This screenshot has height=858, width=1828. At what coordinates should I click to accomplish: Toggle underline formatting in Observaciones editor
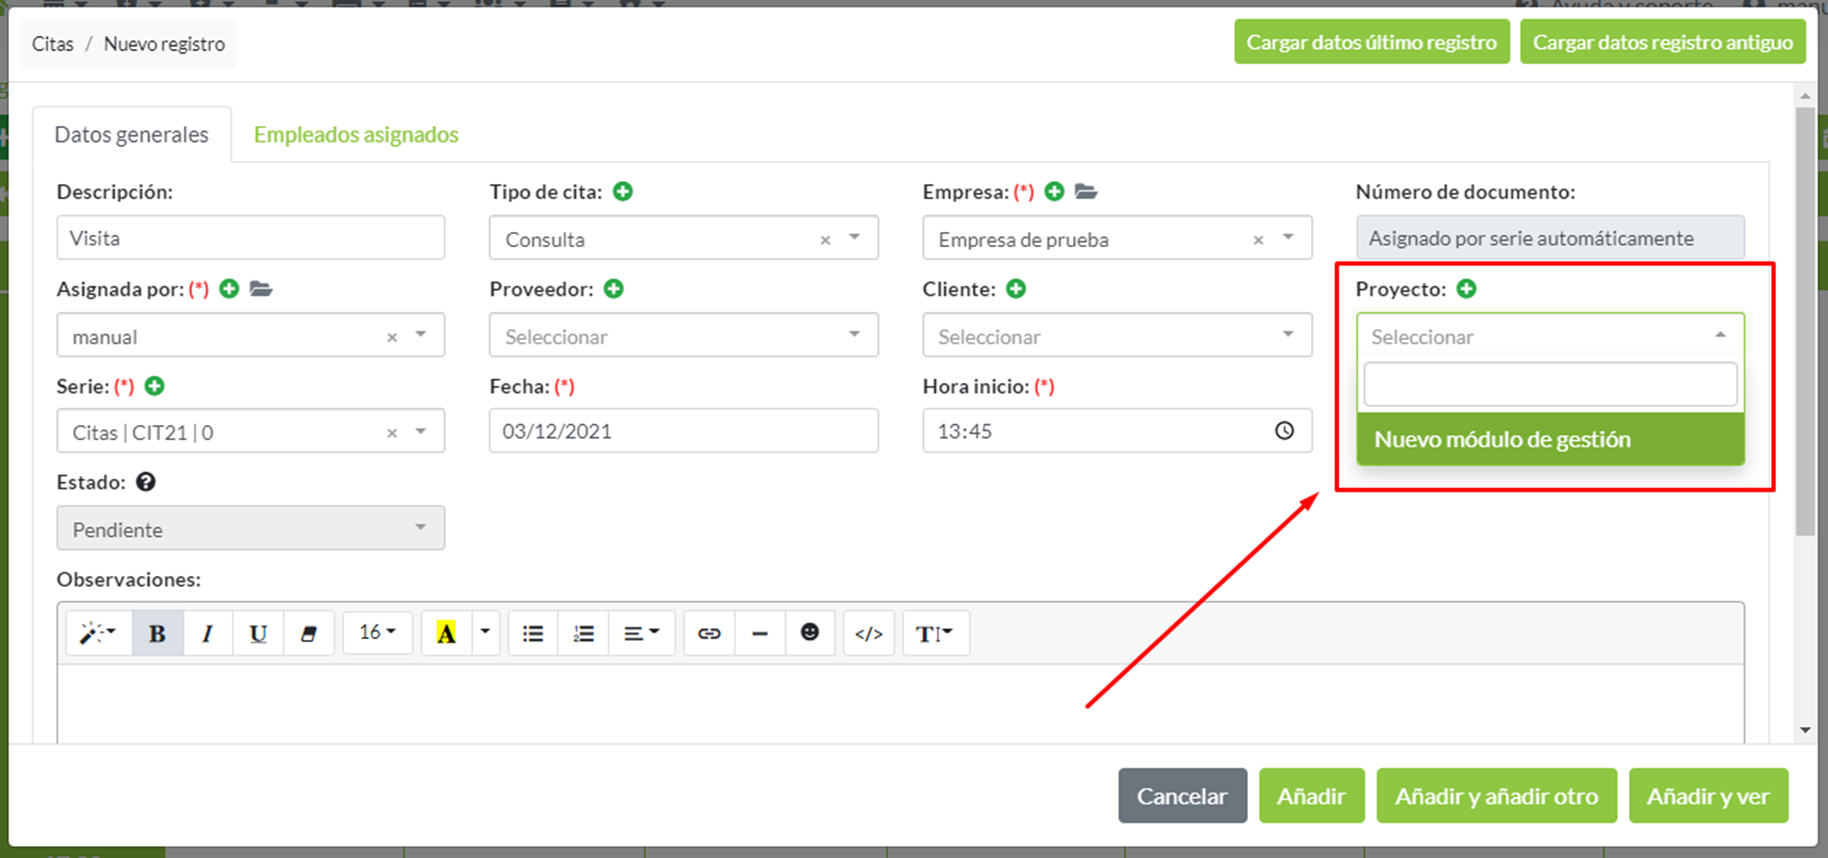tap(258, 633)
